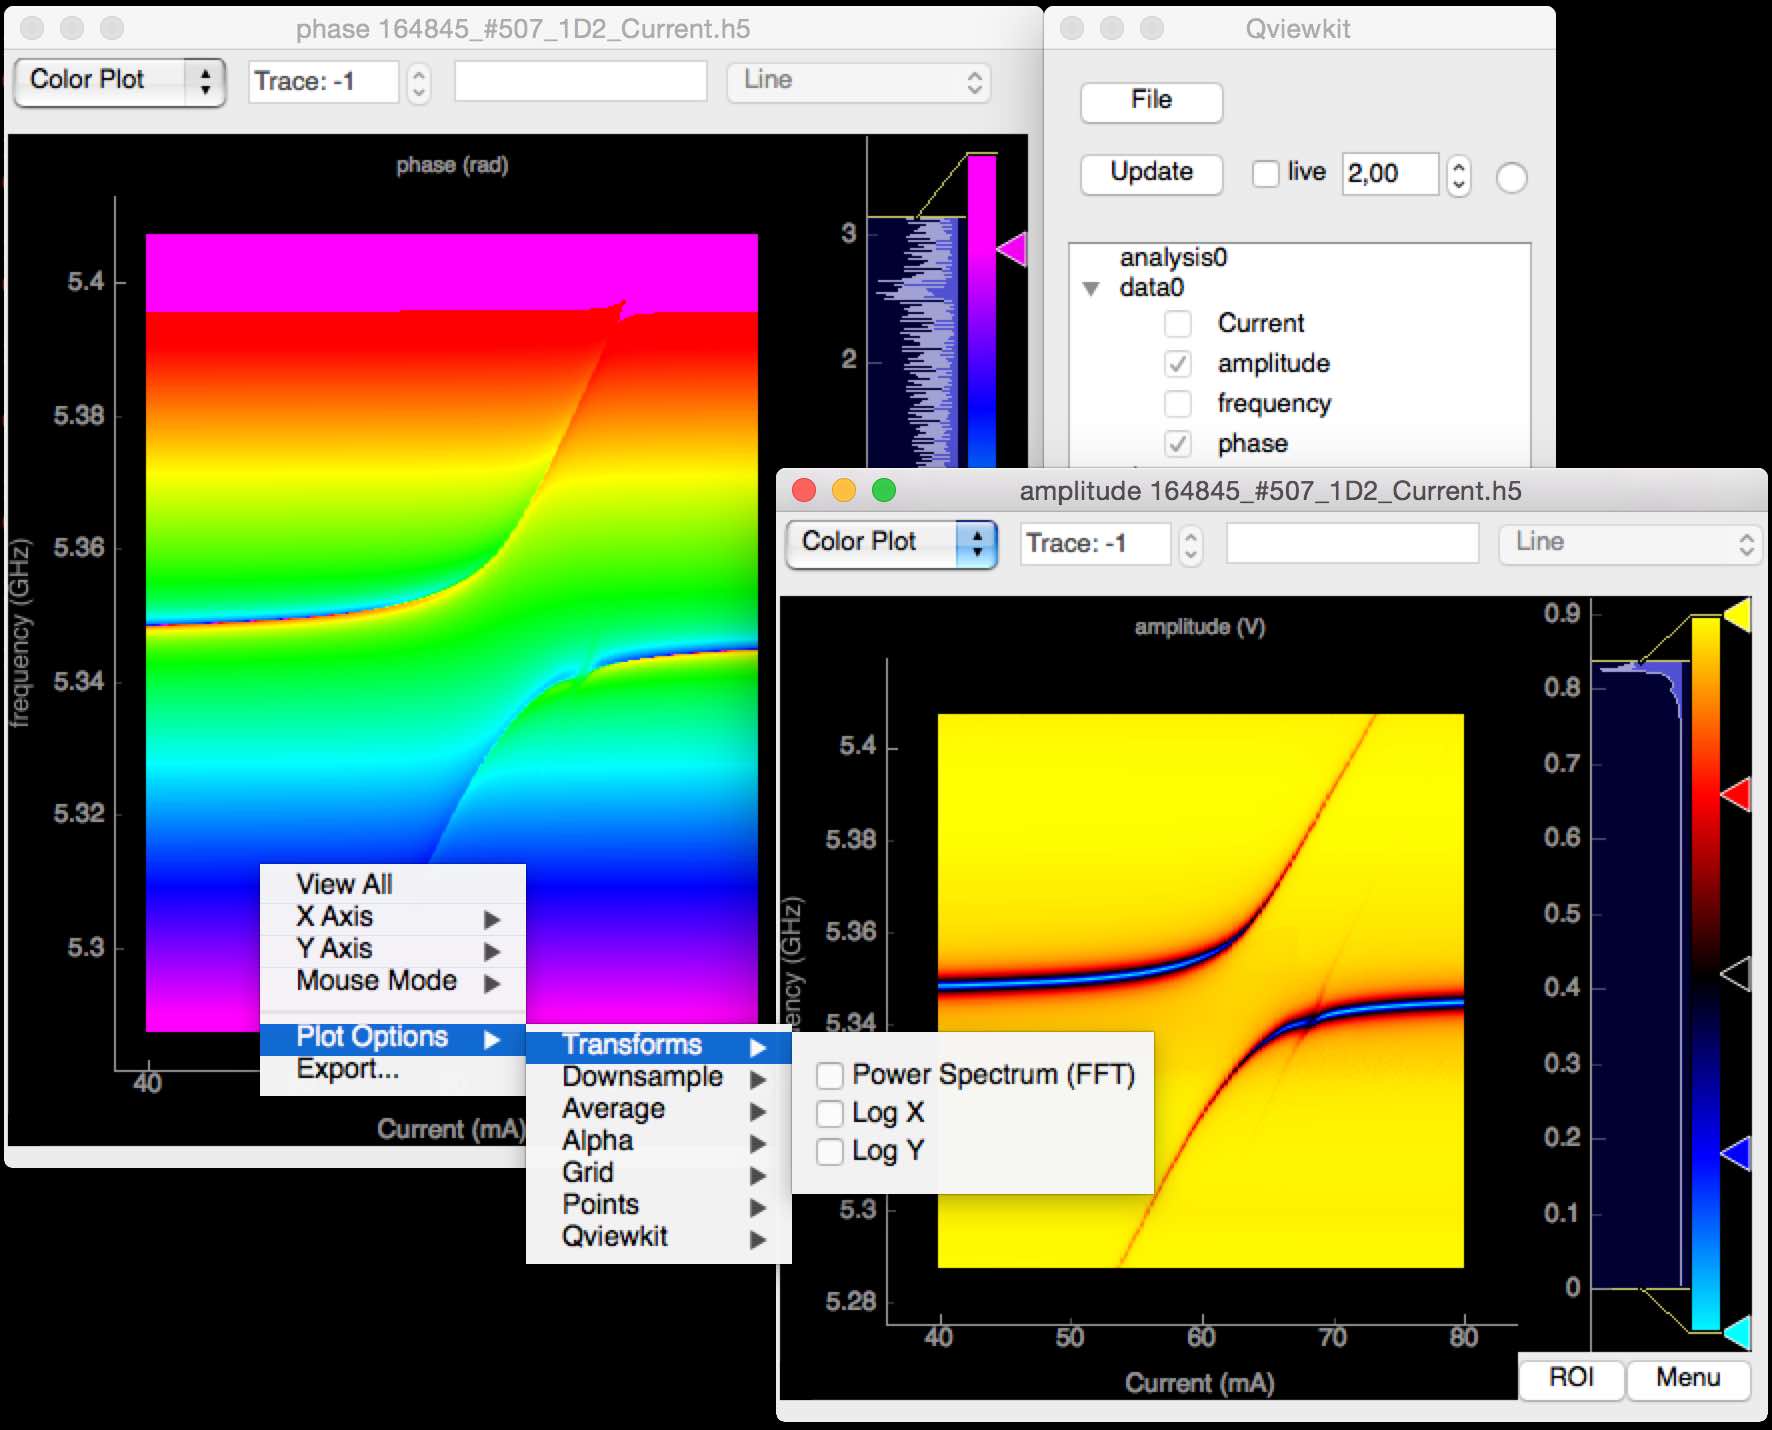This screenshot has height=1430, width=1772.
Task: Toggle the live checkbox in Qviewkit
Action: pos(1265,173)
